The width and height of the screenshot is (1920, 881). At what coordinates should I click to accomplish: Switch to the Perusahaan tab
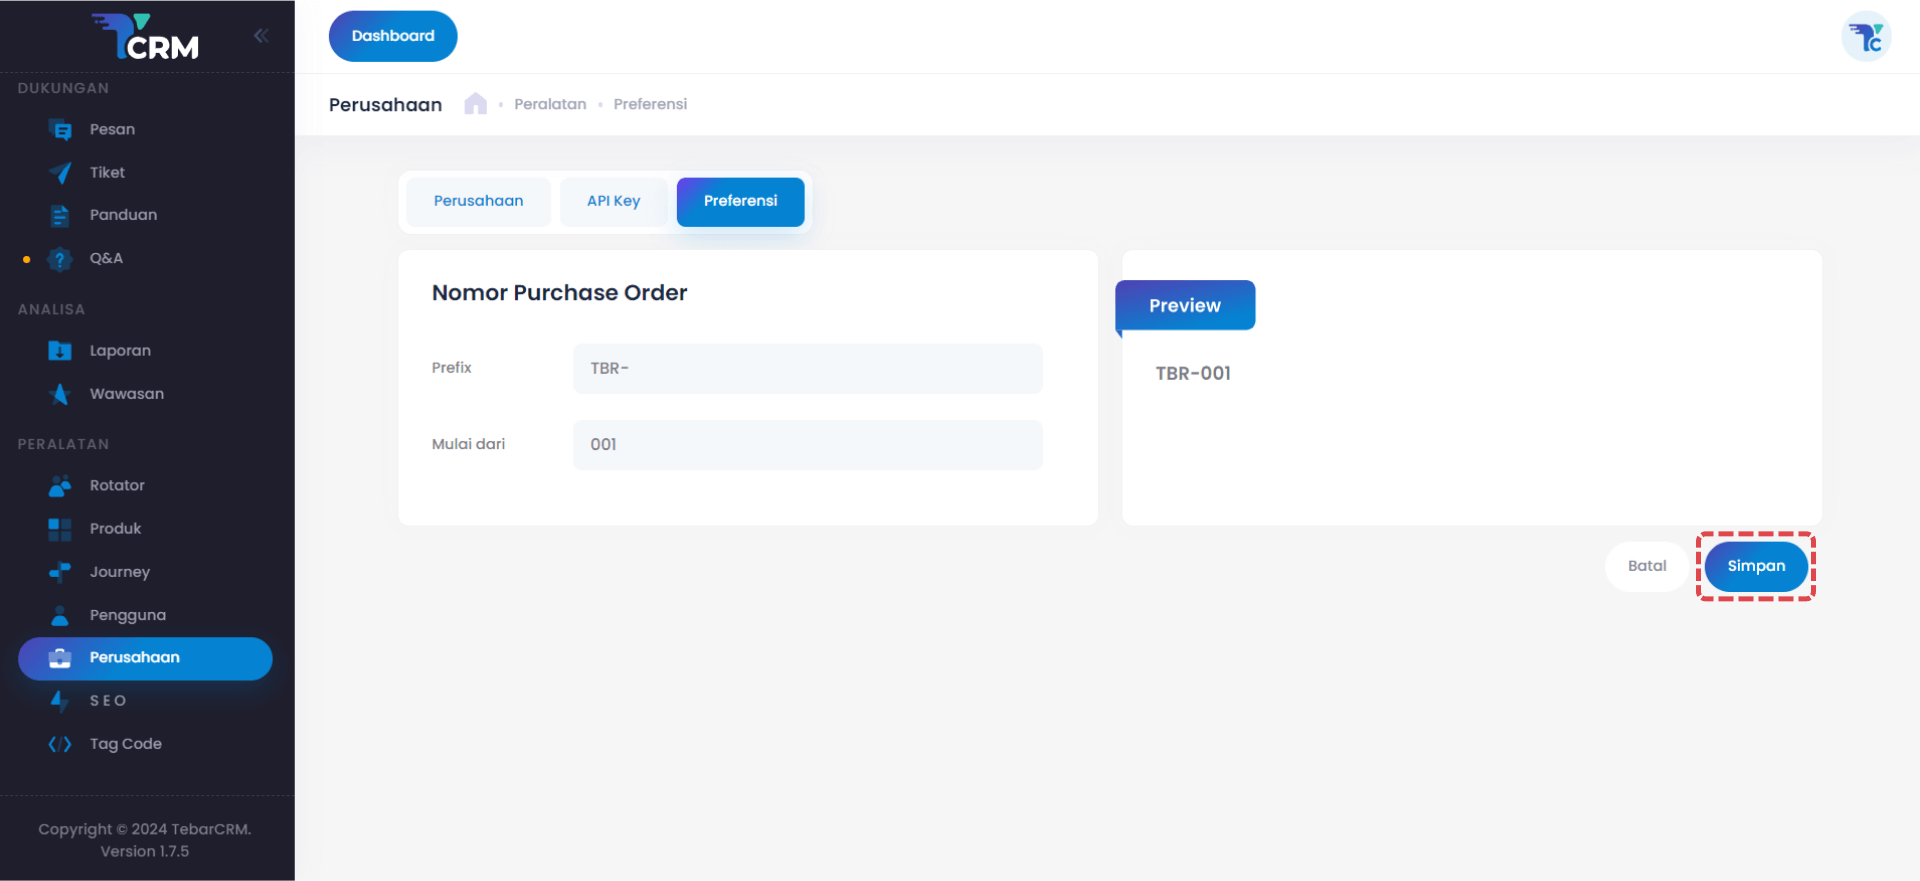(478, 201)
